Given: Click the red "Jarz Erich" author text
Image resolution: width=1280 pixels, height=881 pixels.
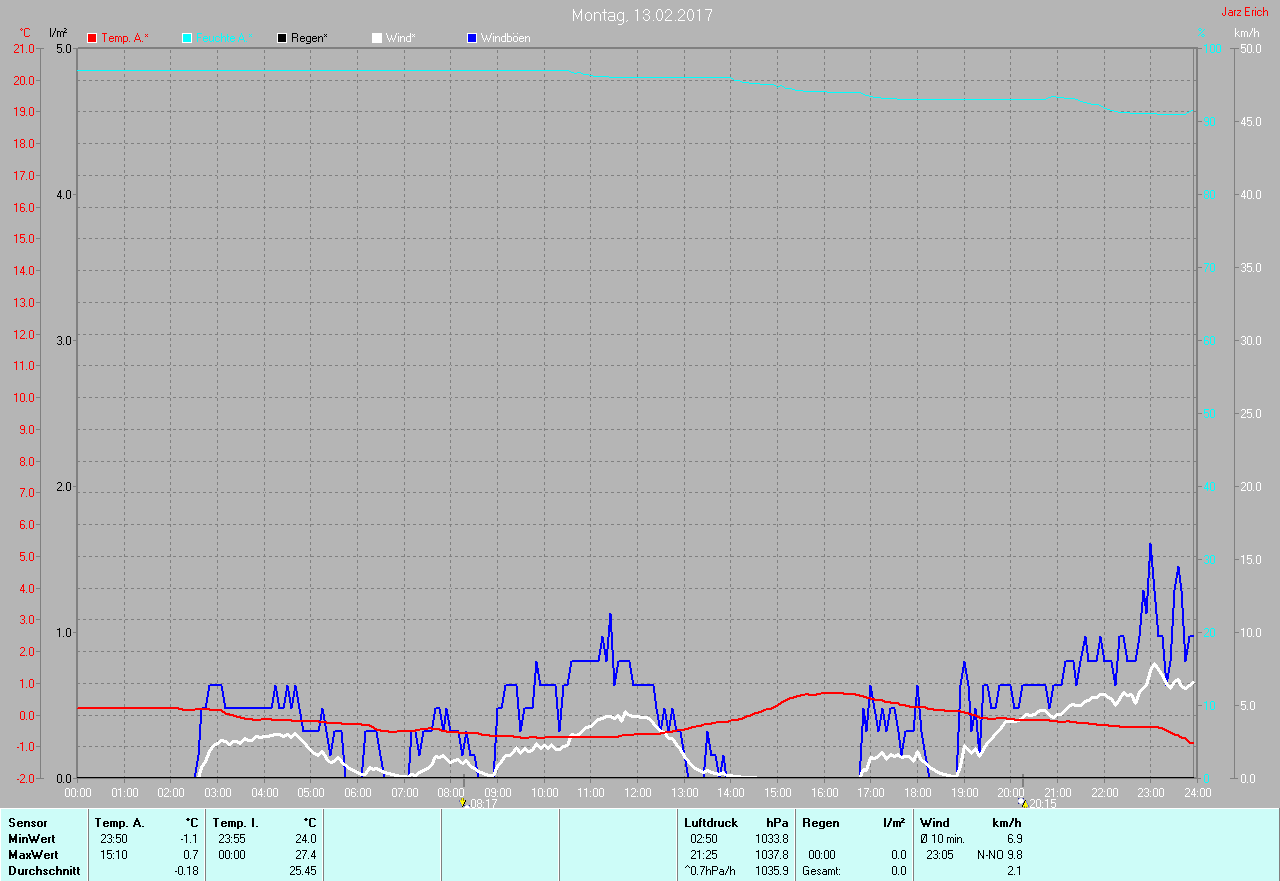Looking at the screenshot, I should 1245,12.
